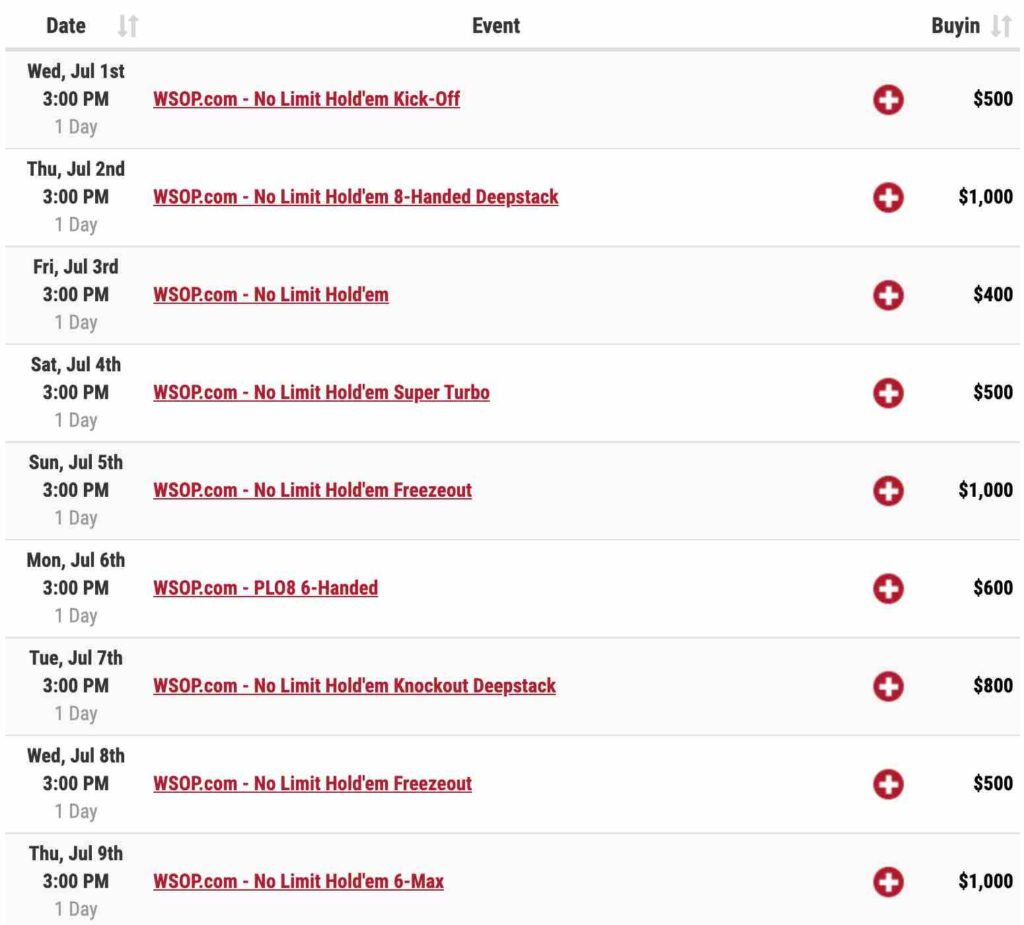Expand details for the Kick-Off $500 event
The height and width of the screenshot is (925, 1024).
(888, 99)
